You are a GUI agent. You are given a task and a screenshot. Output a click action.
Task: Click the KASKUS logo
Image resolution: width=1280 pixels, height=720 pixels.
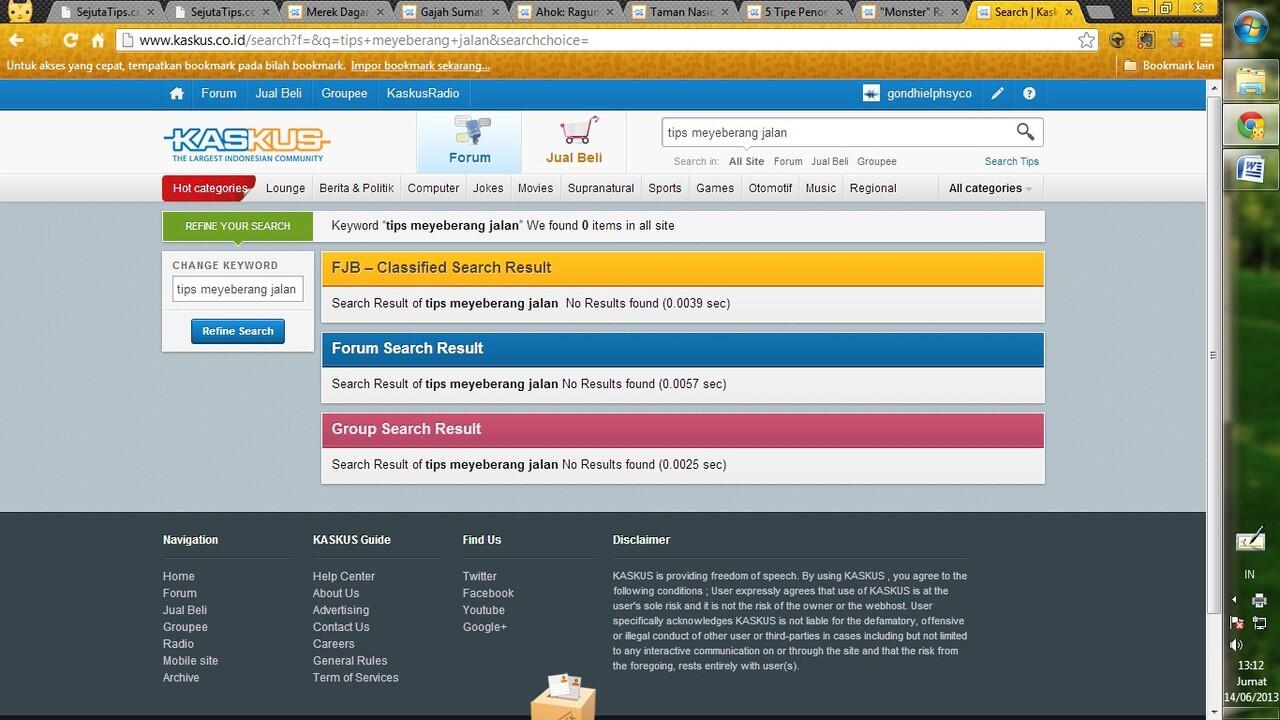point(246,144)
